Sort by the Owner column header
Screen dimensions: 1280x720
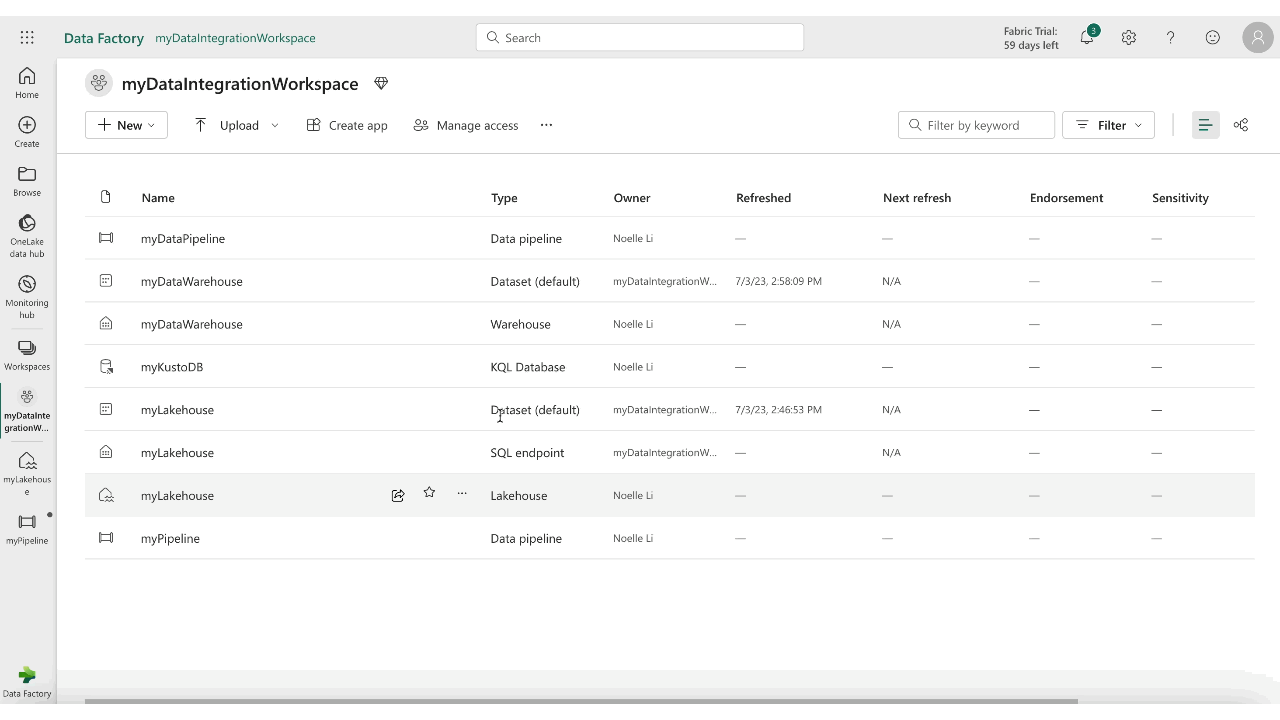tap(632, 197)
